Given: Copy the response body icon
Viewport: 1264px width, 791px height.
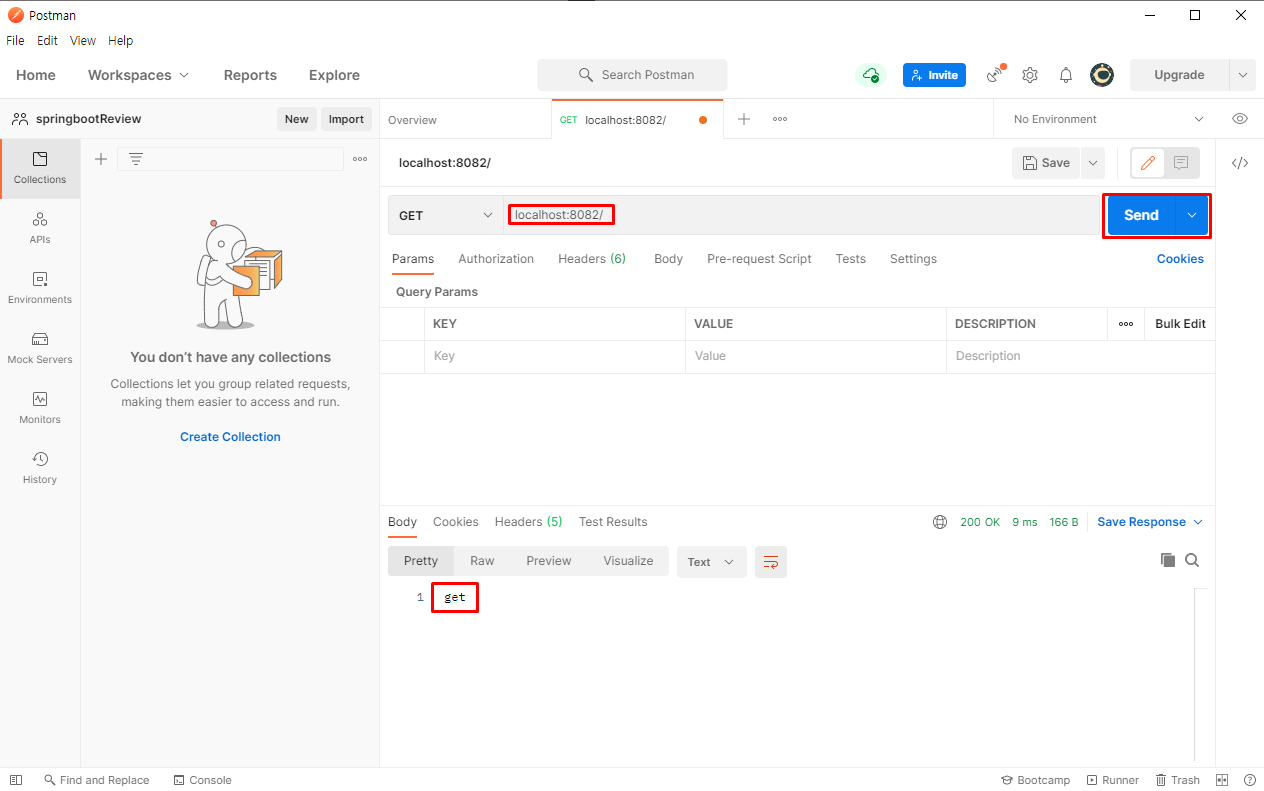Looking at the screenshot, I should 1167,560.
